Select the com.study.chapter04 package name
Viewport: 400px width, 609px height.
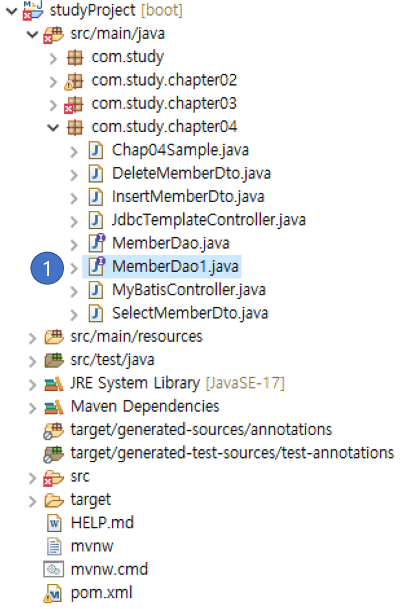pyautogui.click(x=164, y=127)
